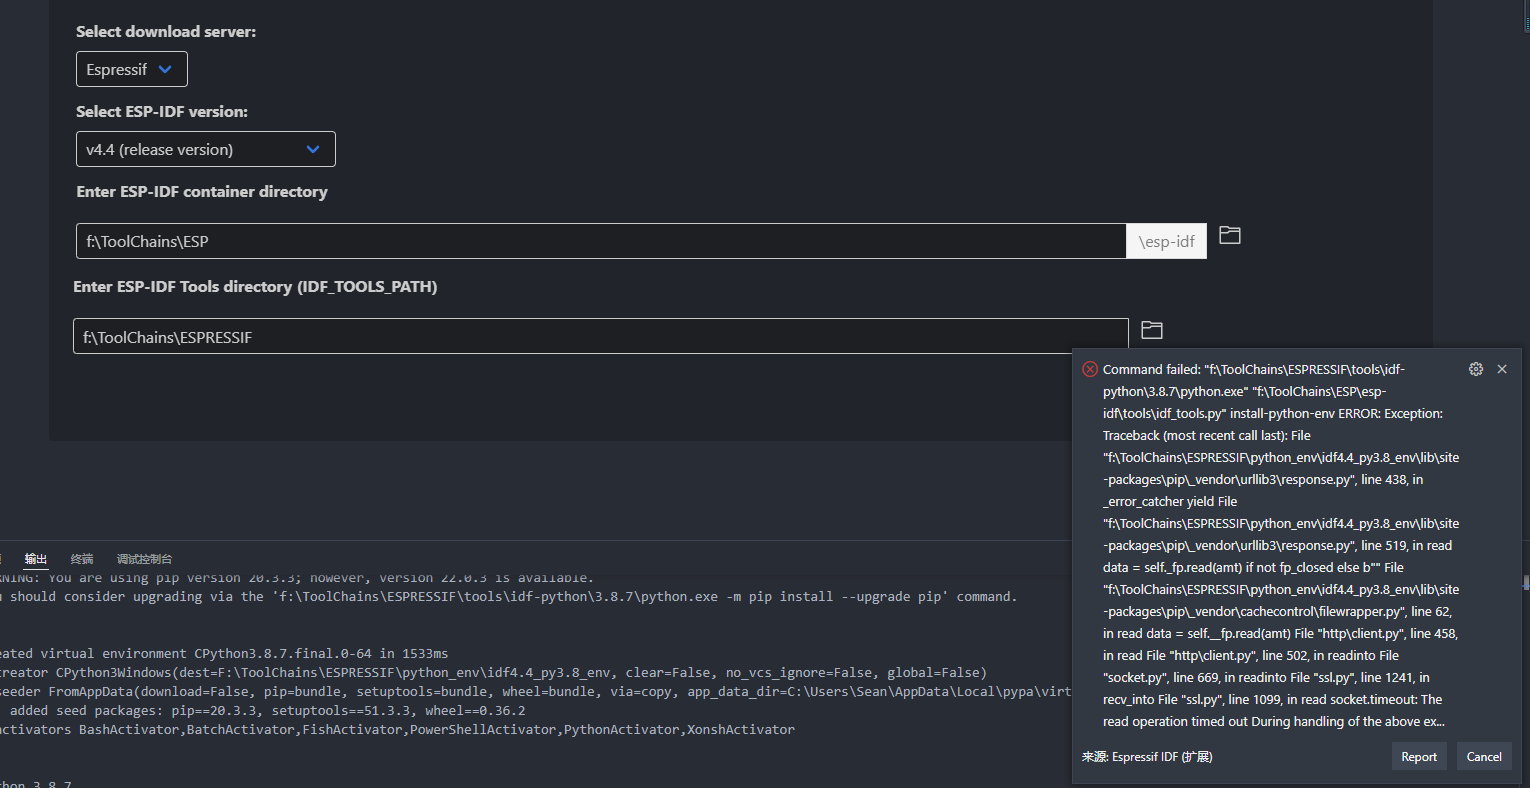The width and height of the screenshot is (1530, 788).
Task: Expand the ESP-IDF version dropdown showing v4.4
Action: point(205,149)
